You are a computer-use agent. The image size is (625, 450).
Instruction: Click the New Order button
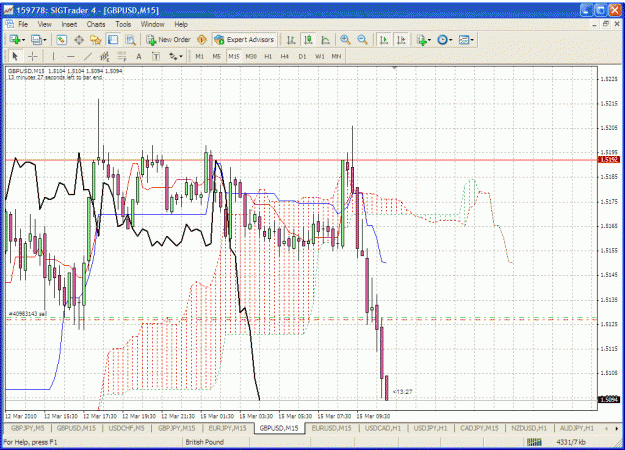click(x=168, y=40)
